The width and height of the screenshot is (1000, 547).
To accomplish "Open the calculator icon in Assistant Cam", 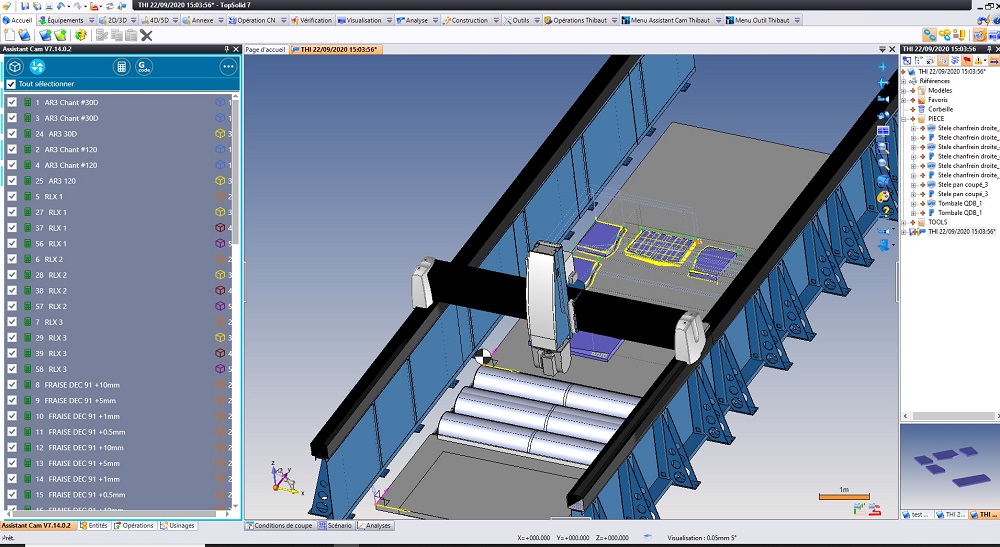I will (122, 67).
